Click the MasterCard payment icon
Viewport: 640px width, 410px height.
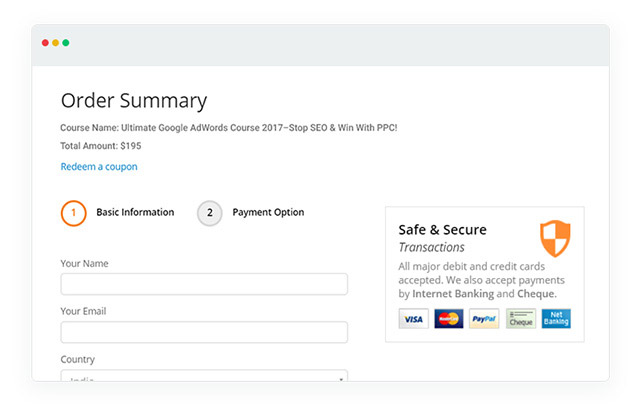(x=449, y=319)
